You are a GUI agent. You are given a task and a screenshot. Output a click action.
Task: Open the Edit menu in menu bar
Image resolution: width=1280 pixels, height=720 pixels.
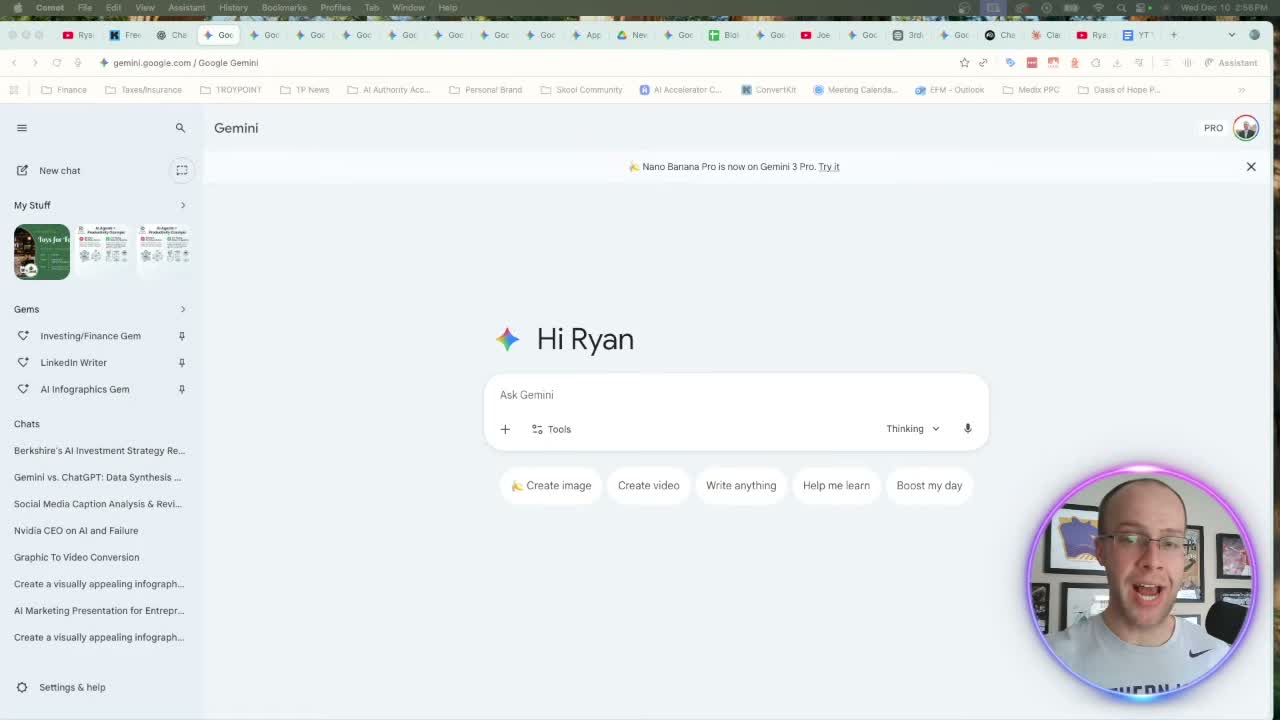(x=113, y=8)
